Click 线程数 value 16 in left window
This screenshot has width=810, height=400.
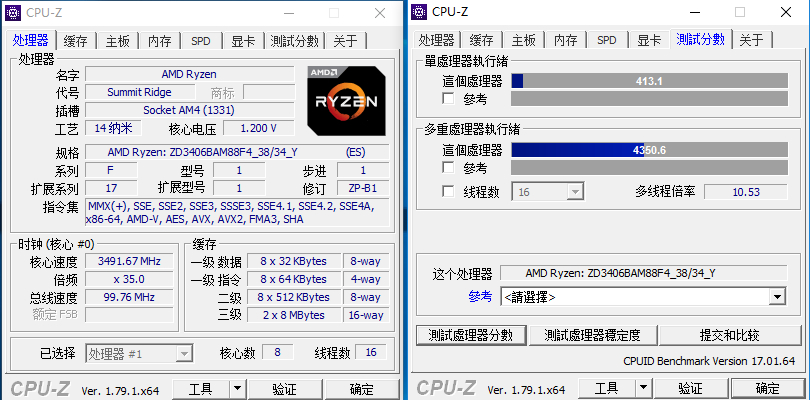click(x=370, y=352)
